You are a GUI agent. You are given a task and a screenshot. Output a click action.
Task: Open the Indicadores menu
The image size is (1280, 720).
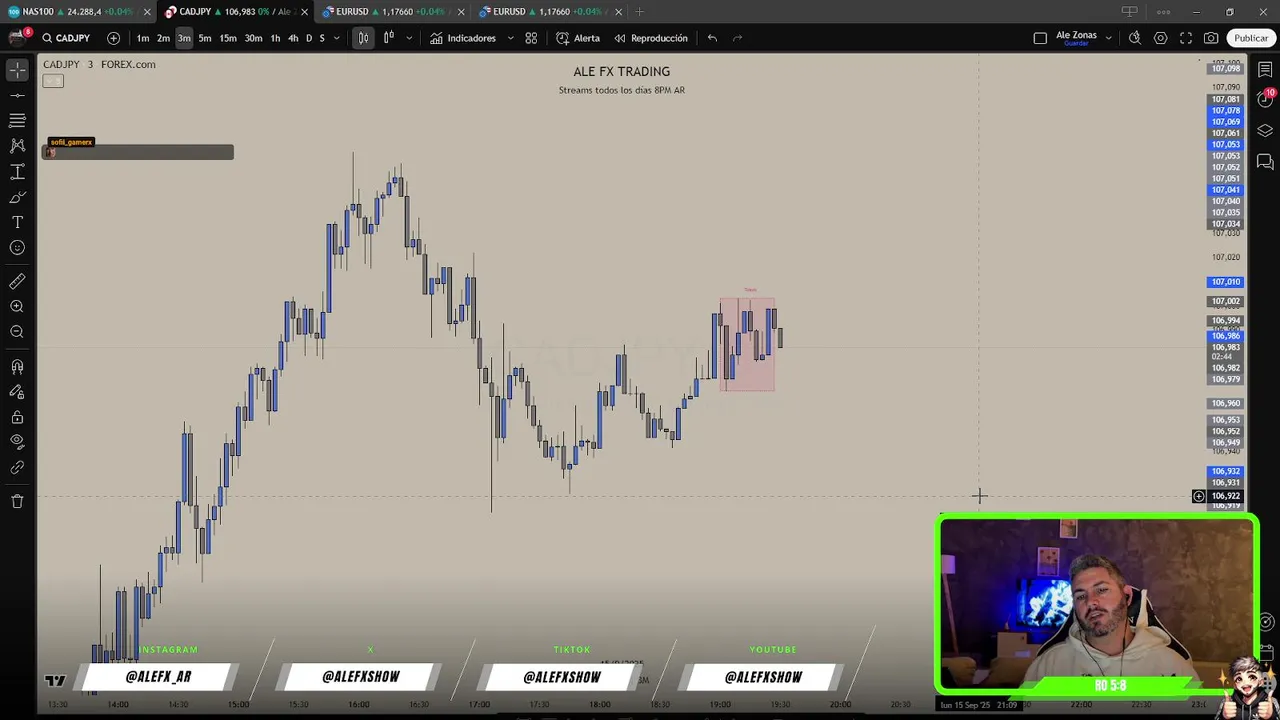(x=463, y=38)
